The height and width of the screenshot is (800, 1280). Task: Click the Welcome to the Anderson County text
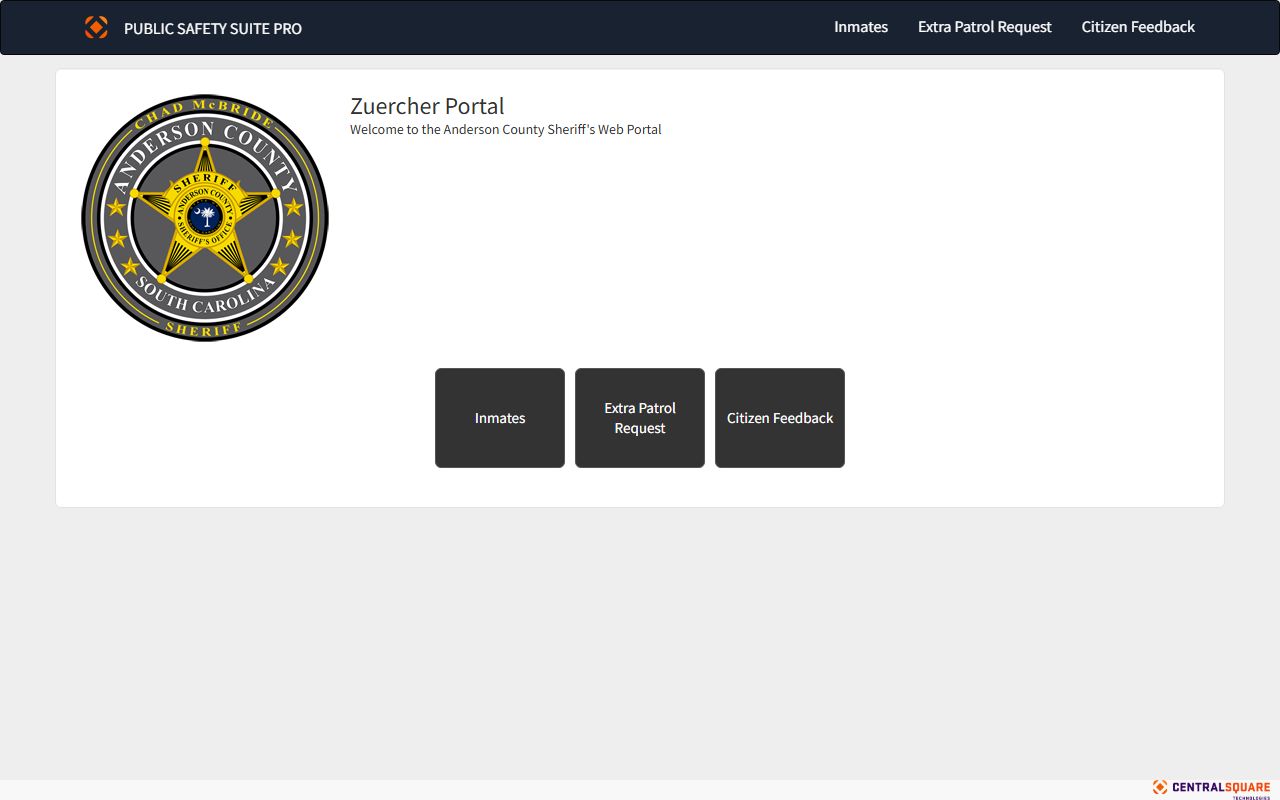pos(506,130)
